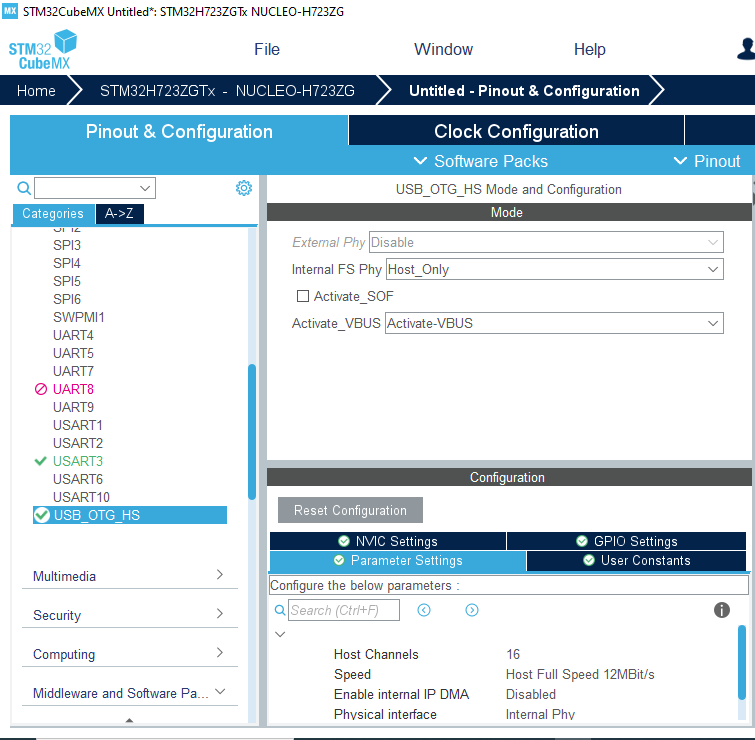Viewport: 755px width, 740px height.
Task: Select the Categories tab
Action: (53, 214)
